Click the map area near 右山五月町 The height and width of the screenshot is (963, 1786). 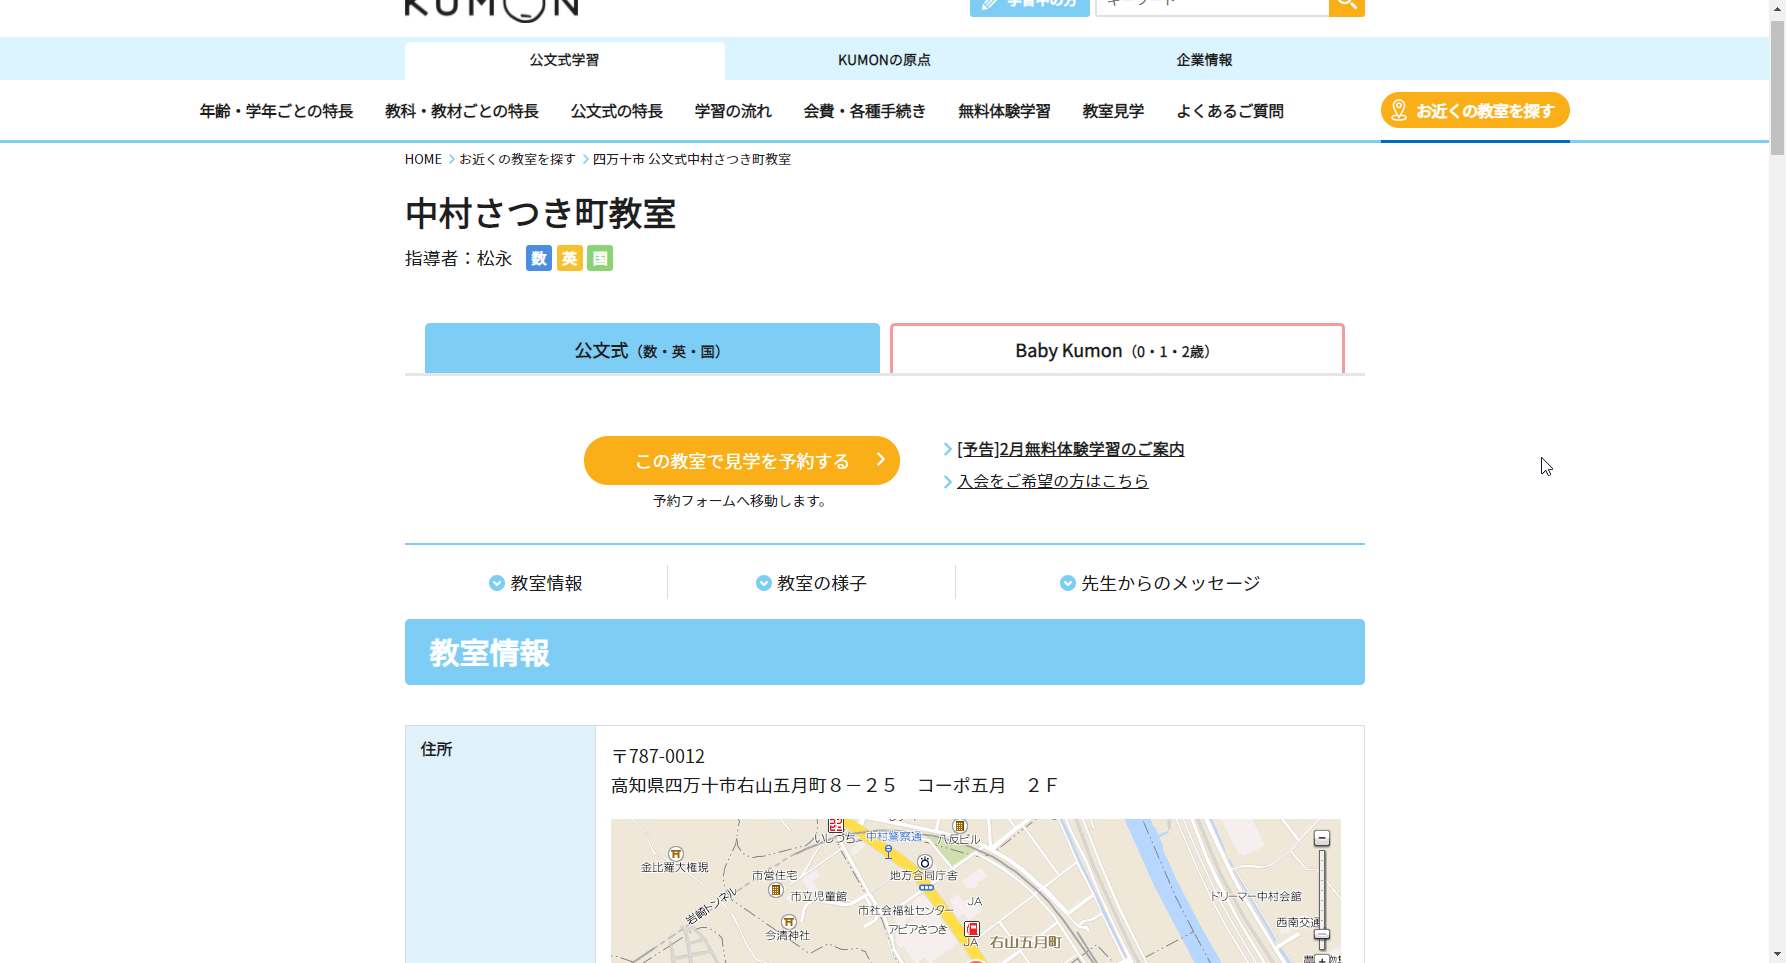pos(1025,943)
